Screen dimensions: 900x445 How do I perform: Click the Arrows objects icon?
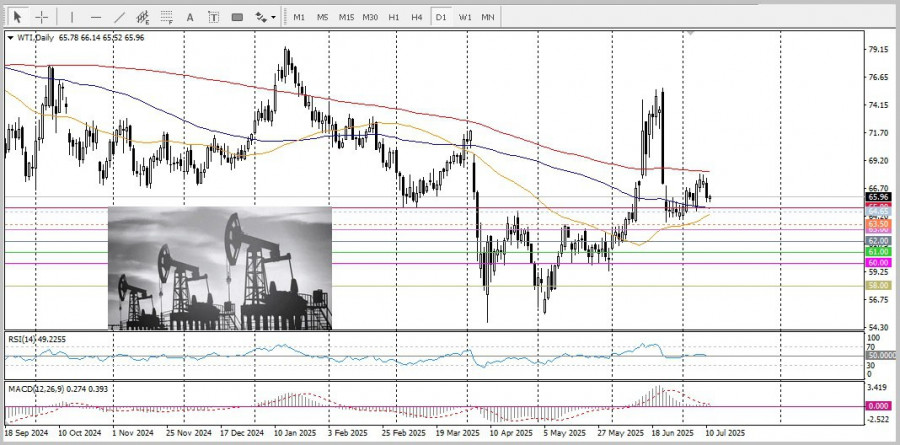pos(261,17)
